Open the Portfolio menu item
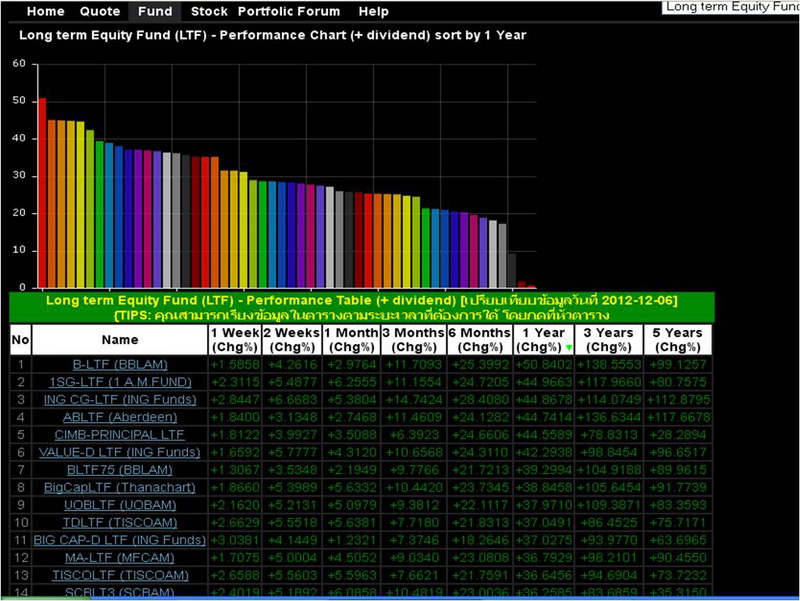Screen dimensions: 800x601 click(267, 11)
